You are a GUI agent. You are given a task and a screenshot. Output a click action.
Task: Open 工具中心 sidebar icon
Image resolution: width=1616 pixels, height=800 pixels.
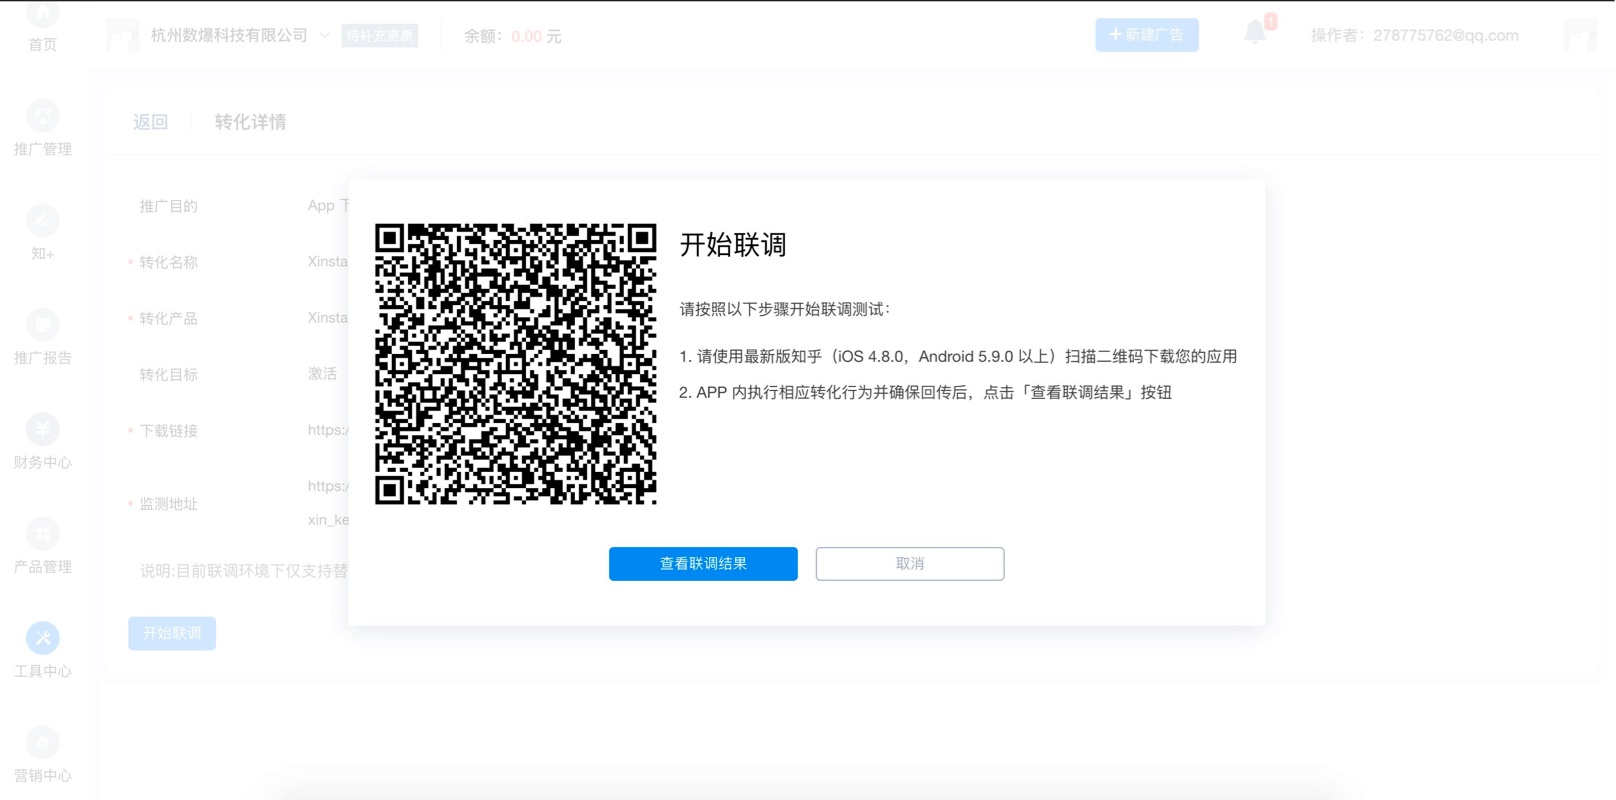pos(43,638)
